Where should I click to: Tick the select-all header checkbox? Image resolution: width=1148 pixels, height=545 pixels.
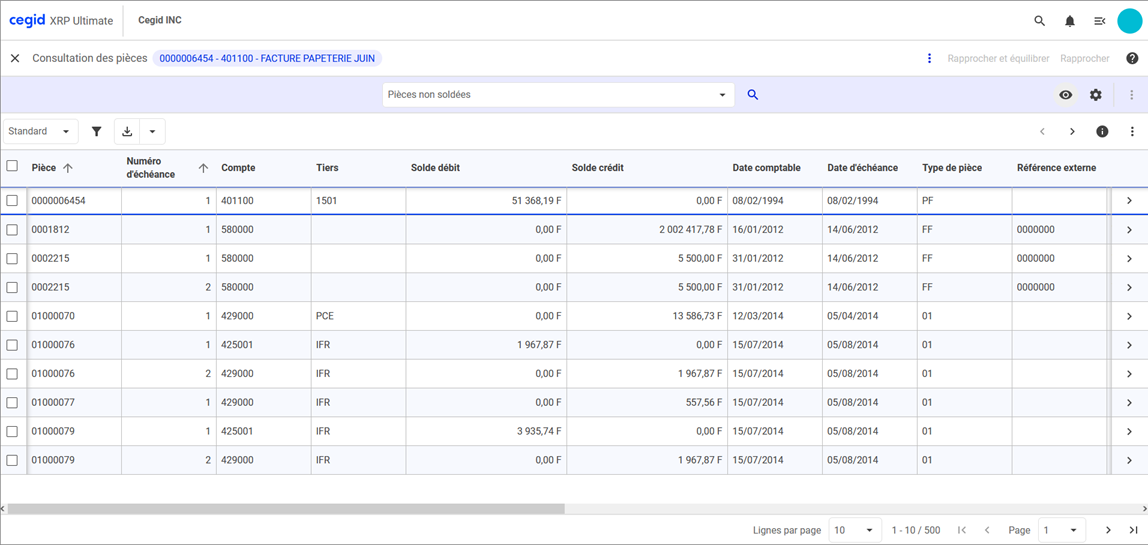[x=12, y=166]
